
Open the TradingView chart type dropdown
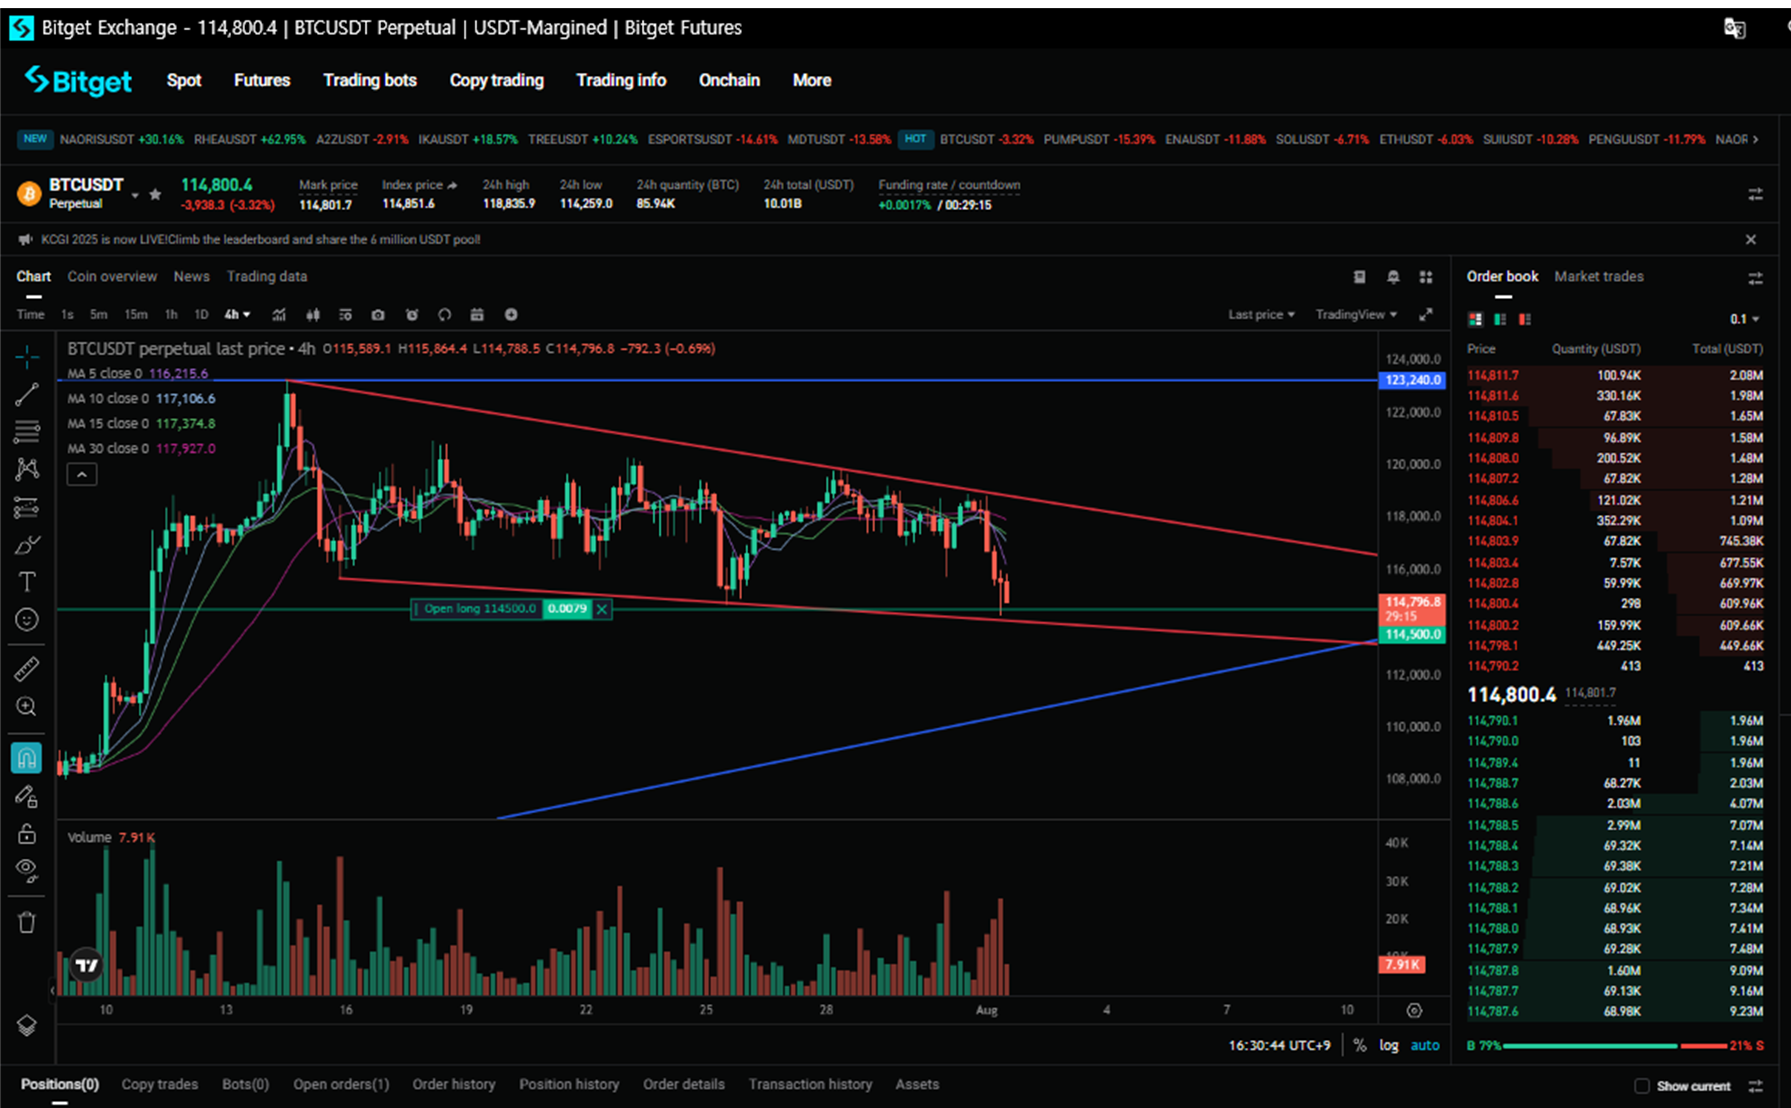pos(1356,314)
